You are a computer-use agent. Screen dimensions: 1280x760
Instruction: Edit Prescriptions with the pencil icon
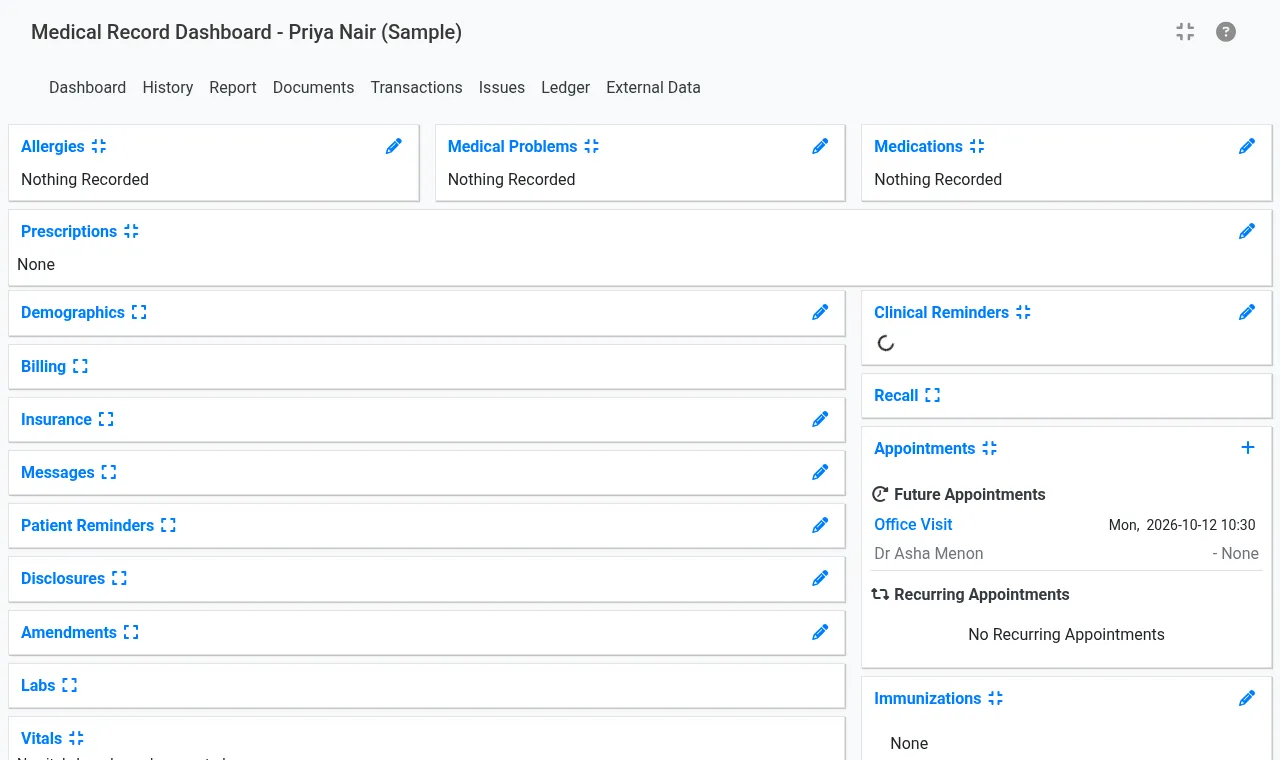[x=1247, y=231]
